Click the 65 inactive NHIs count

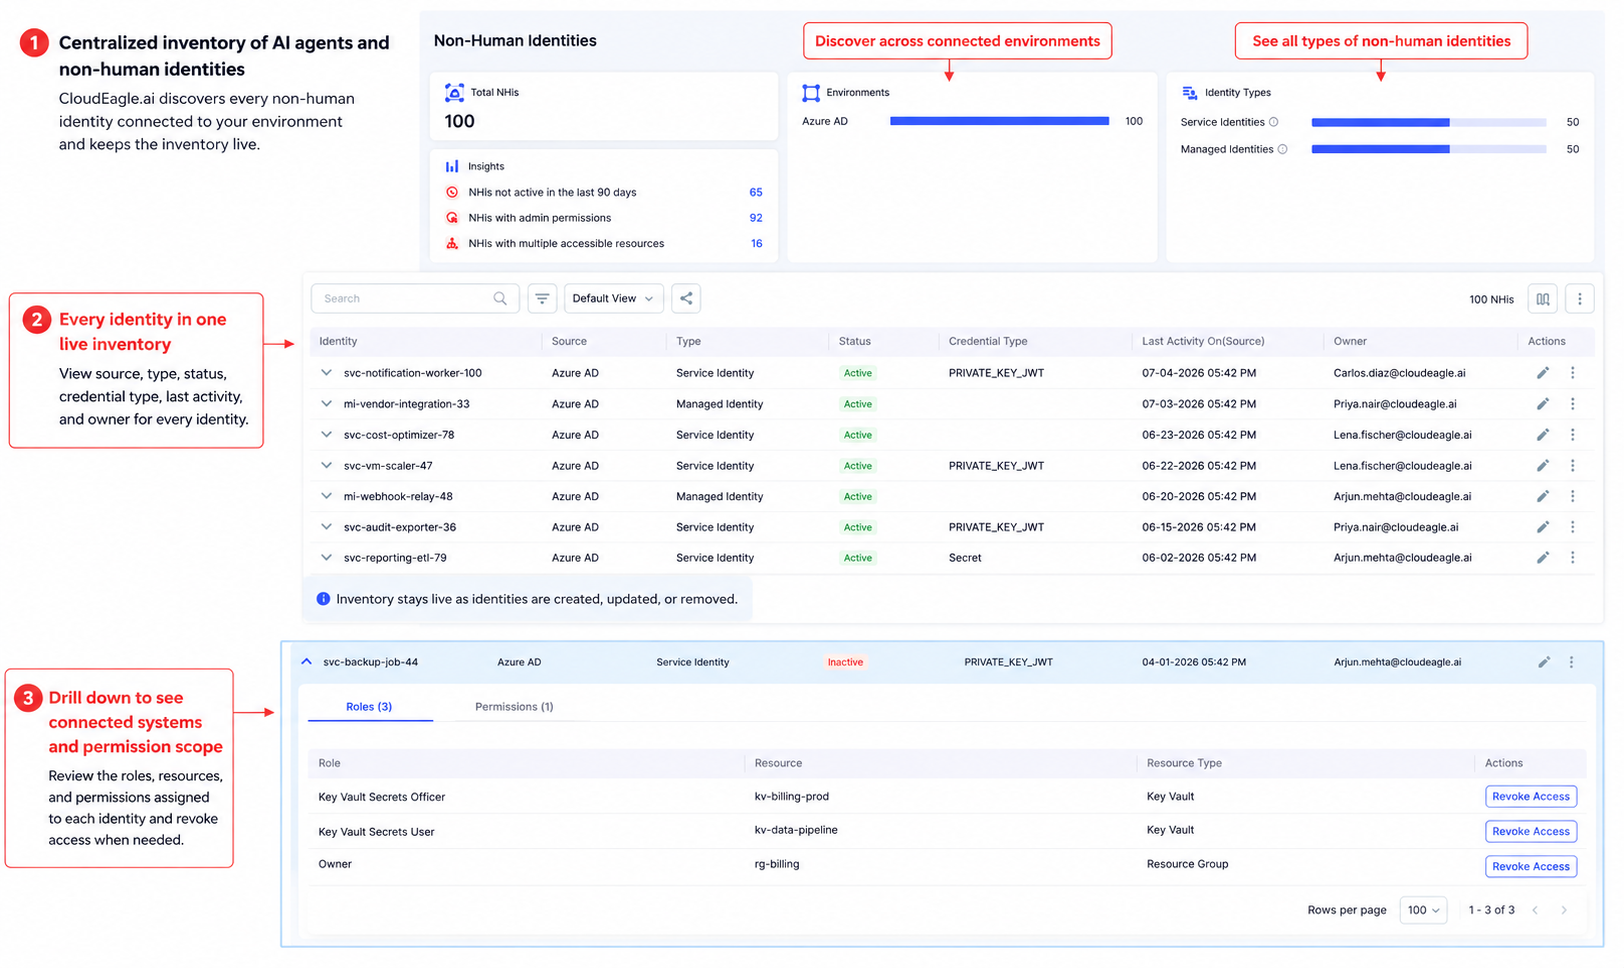pyautogui.click(x=756, y=192)
